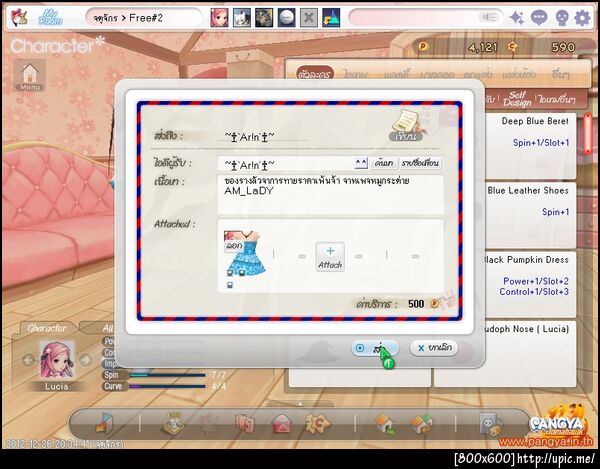Click the Spin stat progress bar

(167, 375)
